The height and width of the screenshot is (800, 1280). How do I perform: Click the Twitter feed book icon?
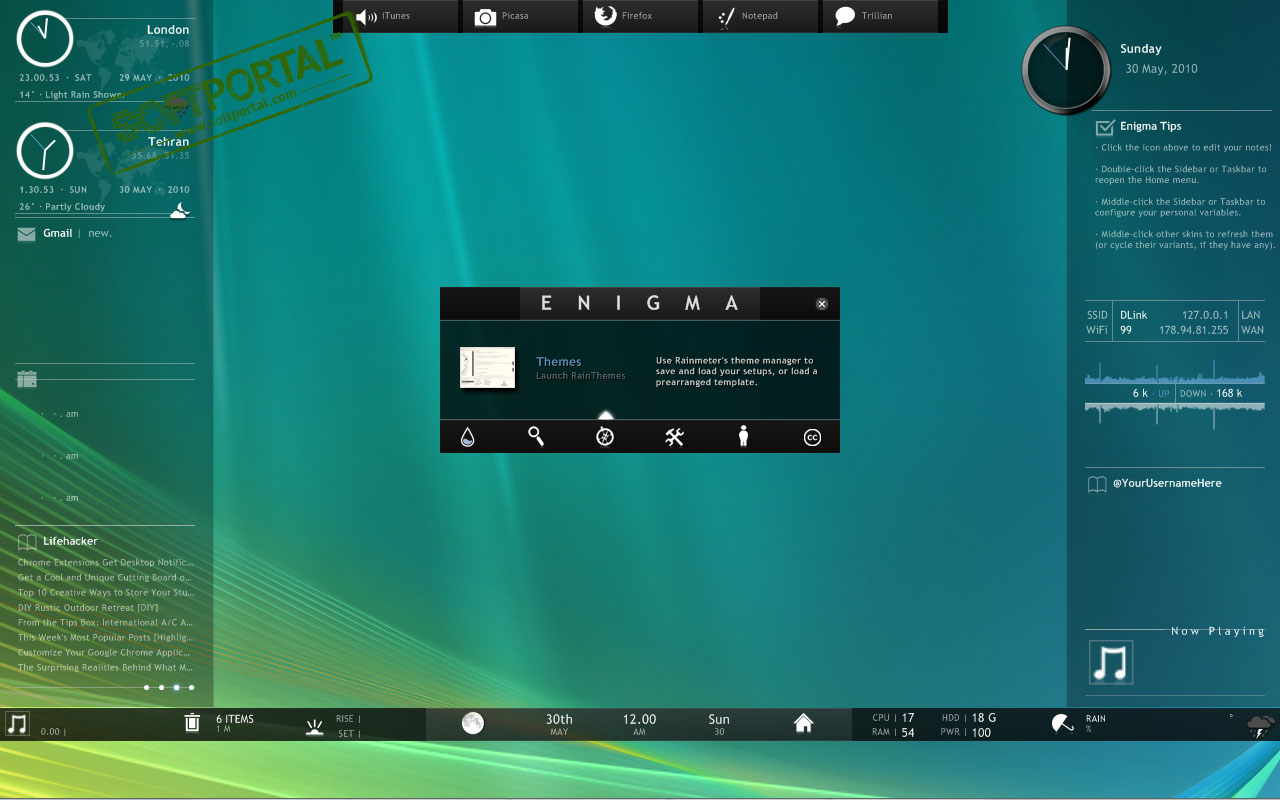point(1097,484)
